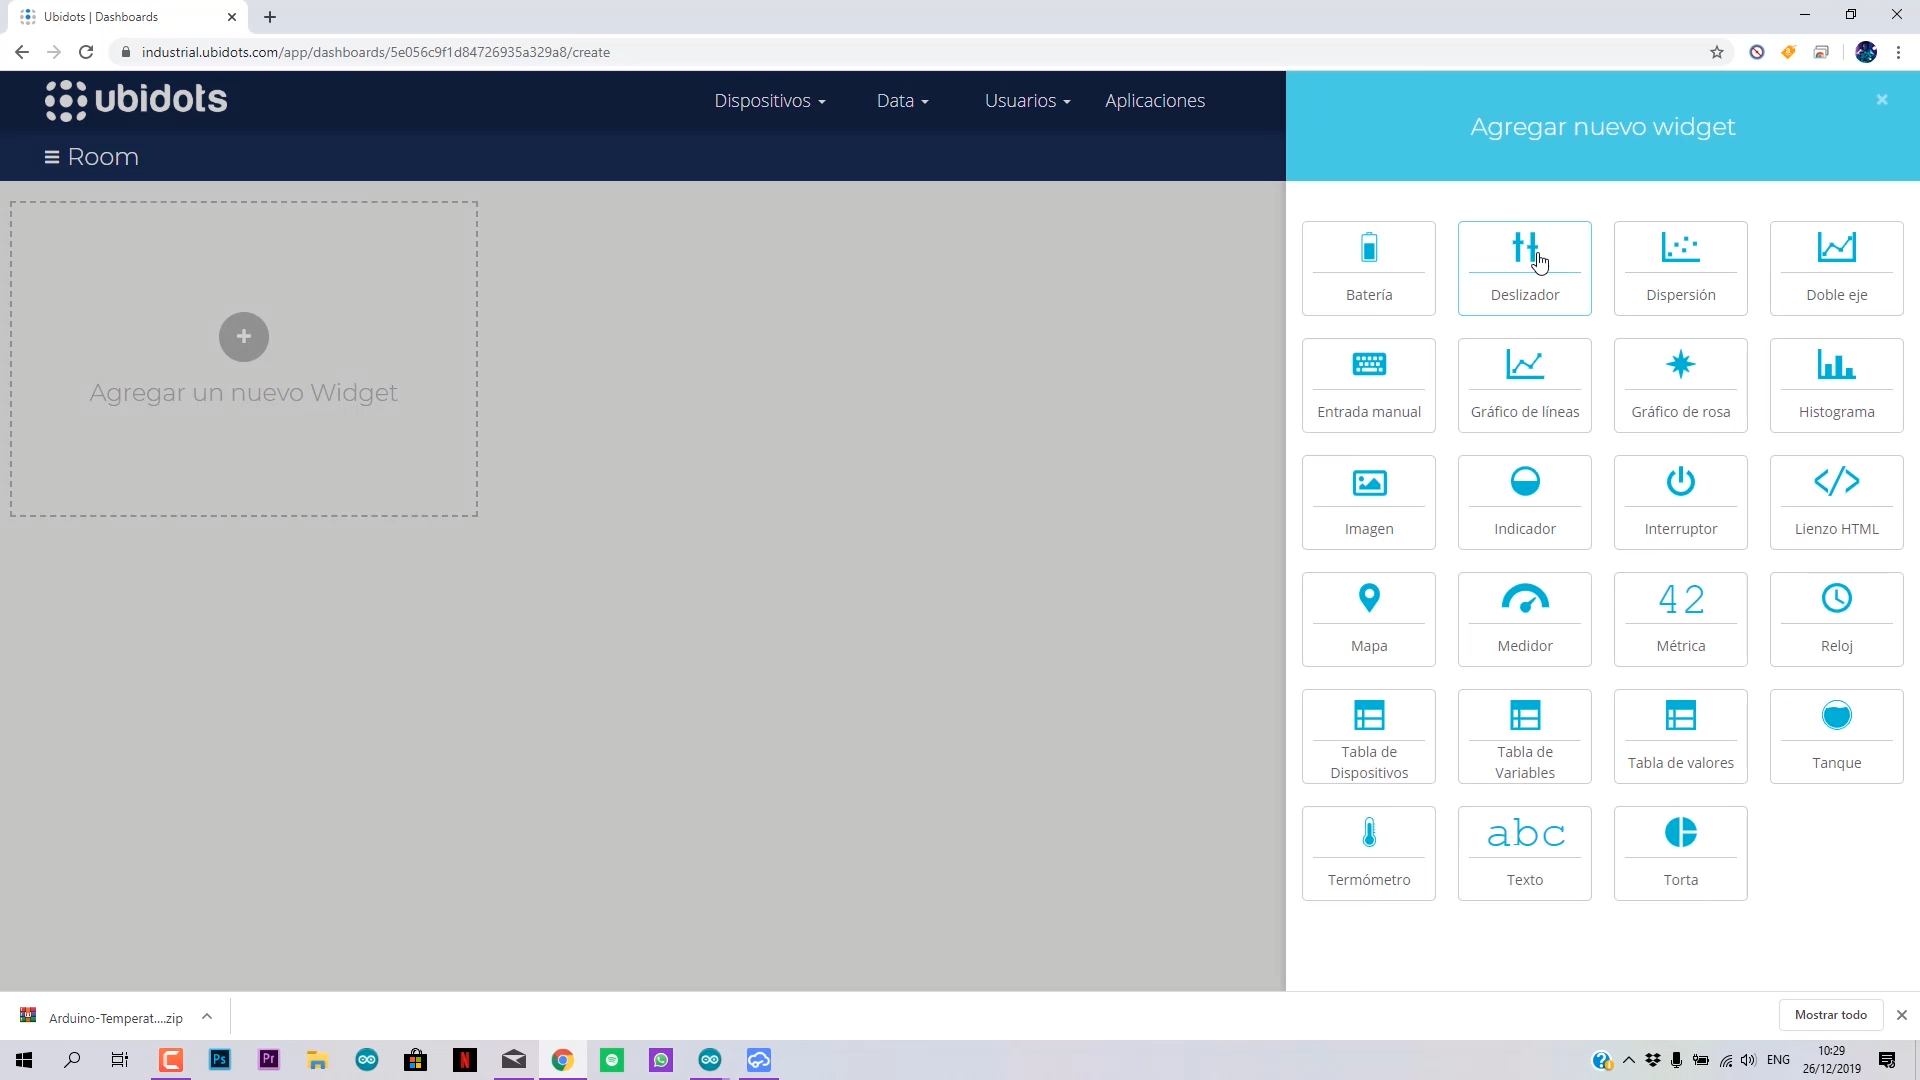Screen dimensions: 1920x1080
Task: Click the Ubidots logo
Action: click(x=136, y=100)
